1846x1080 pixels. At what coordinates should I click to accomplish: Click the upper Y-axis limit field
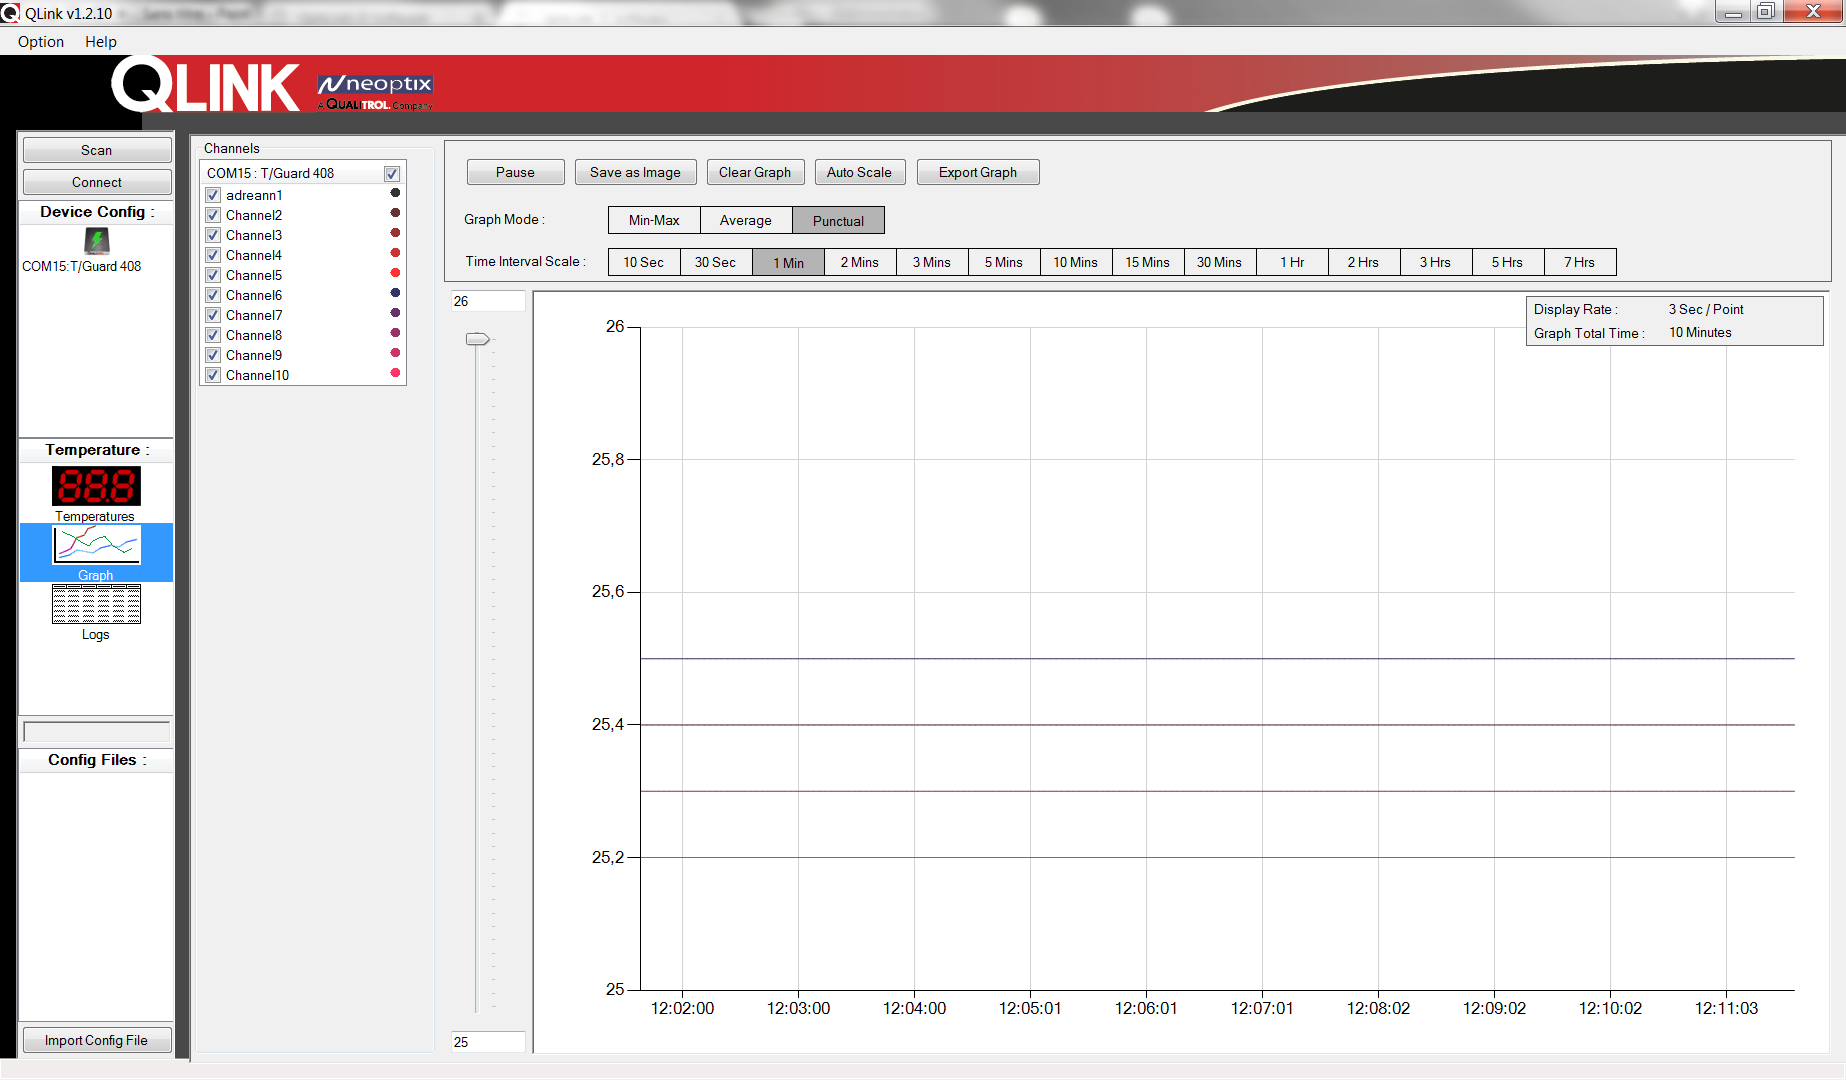click(488, 301)
